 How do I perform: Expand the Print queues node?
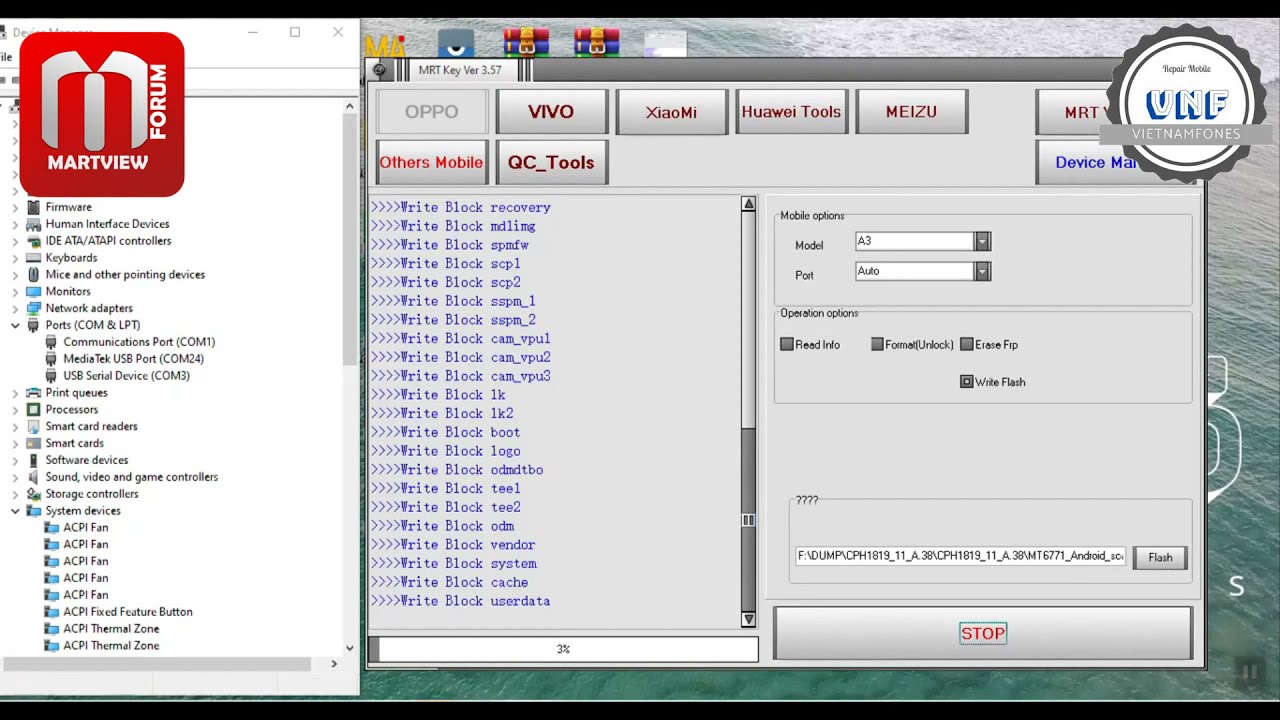coord(15,393)
